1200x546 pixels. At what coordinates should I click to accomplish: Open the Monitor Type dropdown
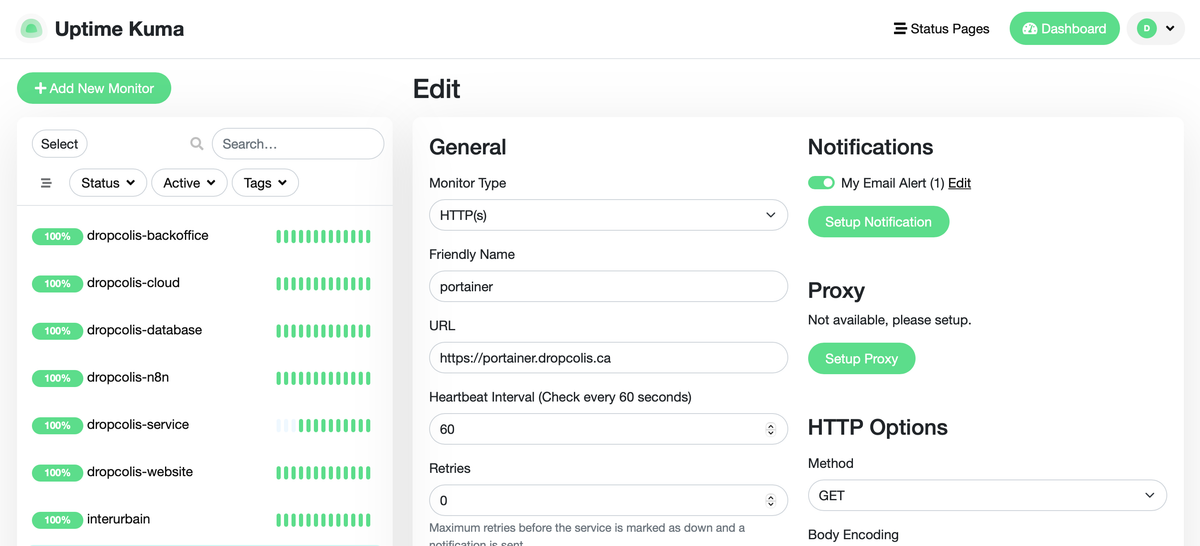point(608,215)
